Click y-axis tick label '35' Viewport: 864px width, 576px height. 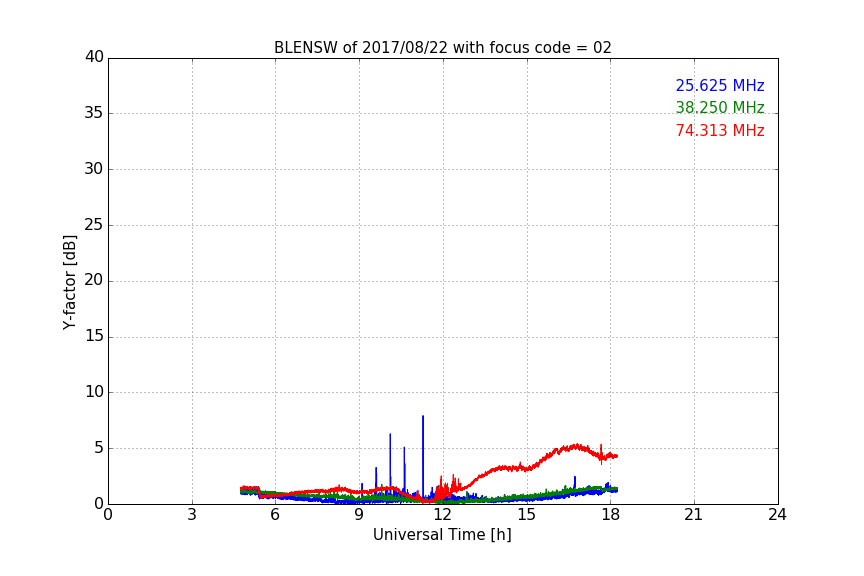click(94, 113)
